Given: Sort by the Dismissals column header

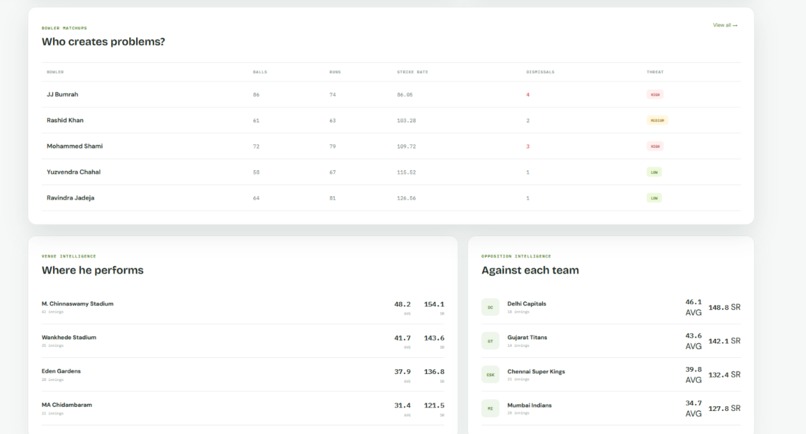Looking at the screenshot, I should click(540, 72).
